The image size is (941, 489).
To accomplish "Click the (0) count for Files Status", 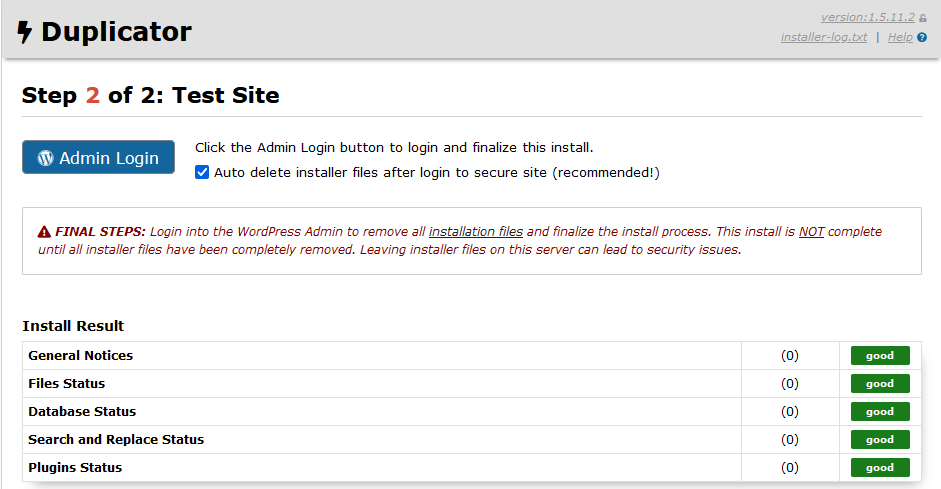I will tap(790, 383).
